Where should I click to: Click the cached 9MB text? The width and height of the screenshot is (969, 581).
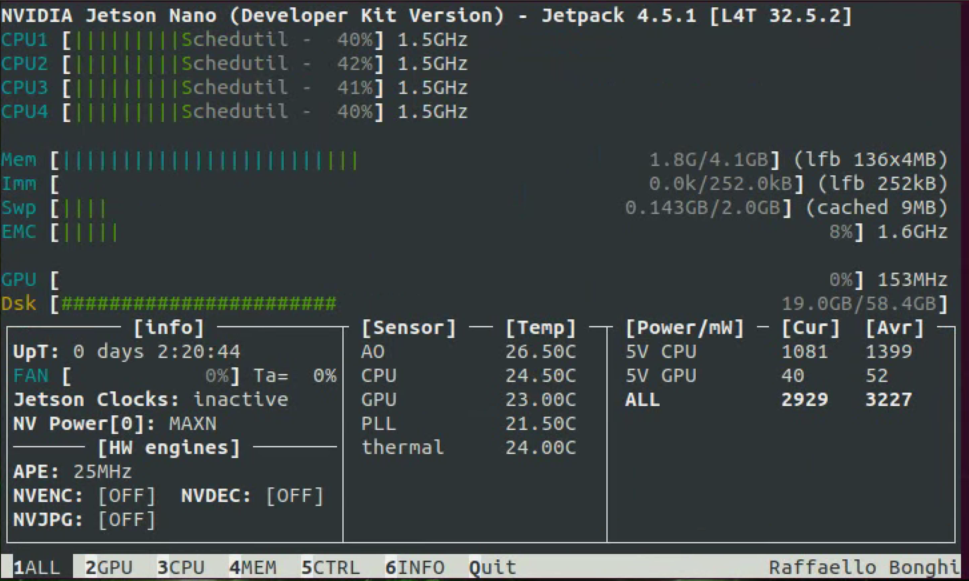coord(877,208)
